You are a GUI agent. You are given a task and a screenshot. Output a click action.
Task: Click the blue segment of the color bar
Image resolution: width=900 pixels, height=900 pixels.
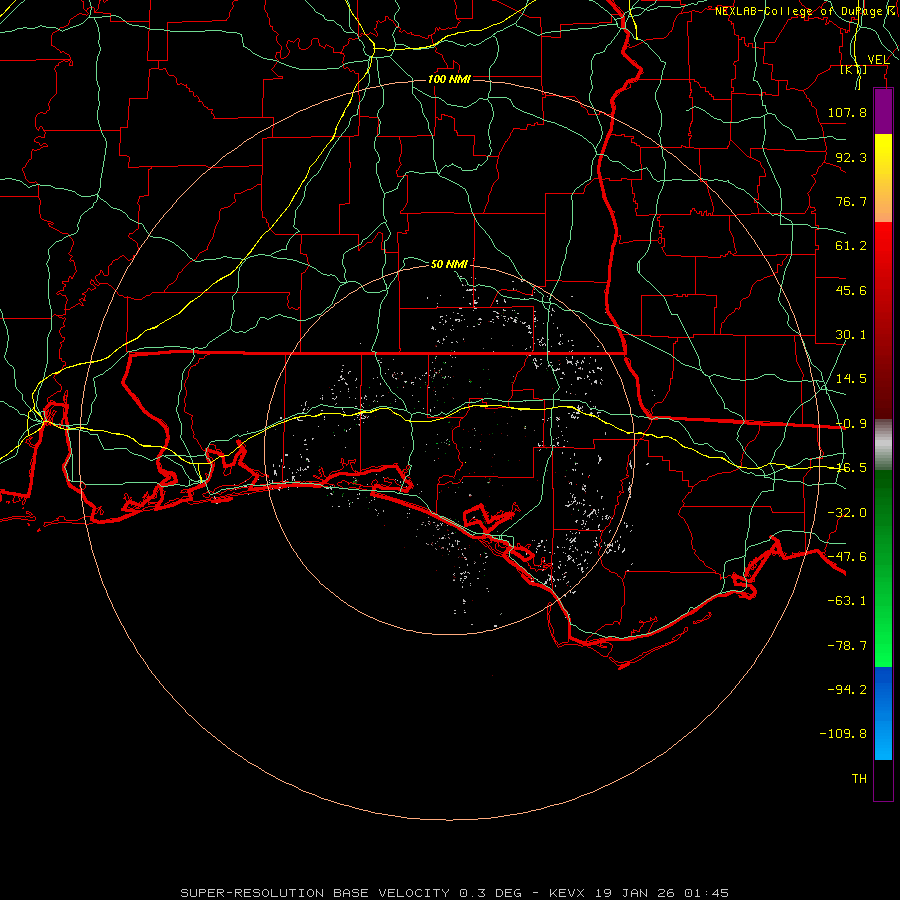point(883,713)
